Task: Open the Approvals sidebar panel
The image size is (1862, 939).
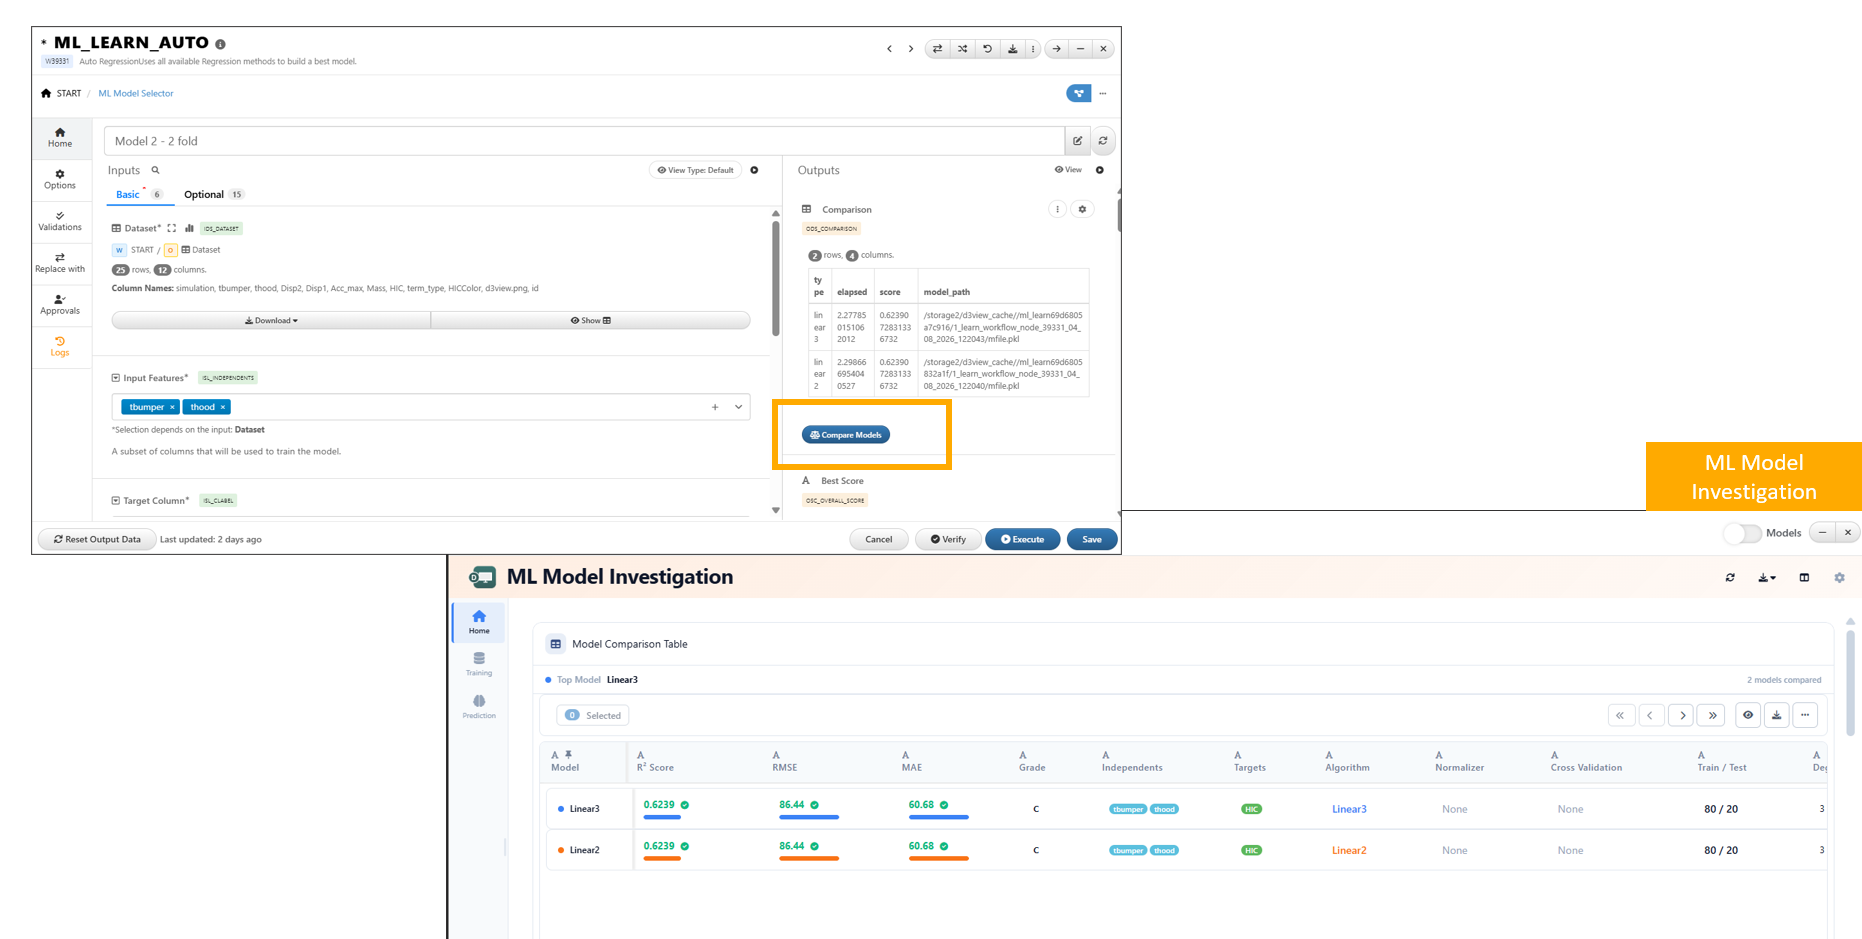Action: click(60, 305)
